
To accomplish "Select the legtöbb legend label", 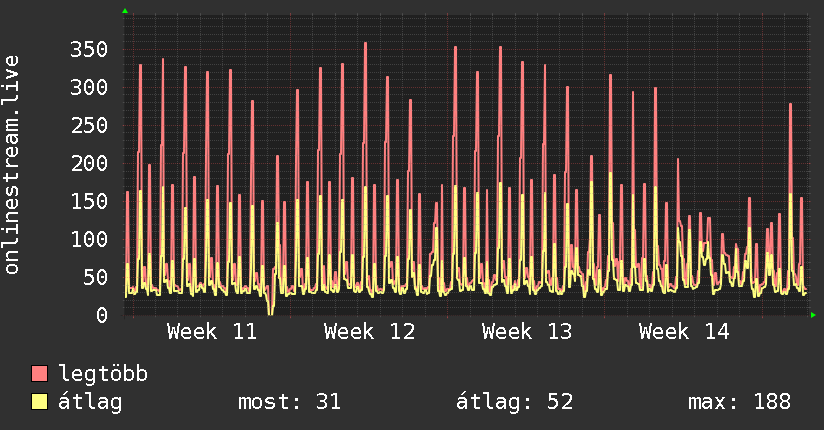I will click(103, 373).
